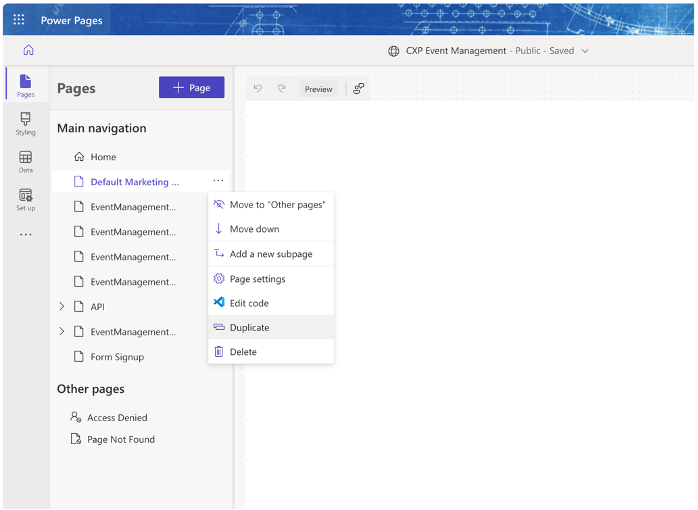Click the Default Marketing page file icon
Screen dimensions: 698x510
(78, 182)
